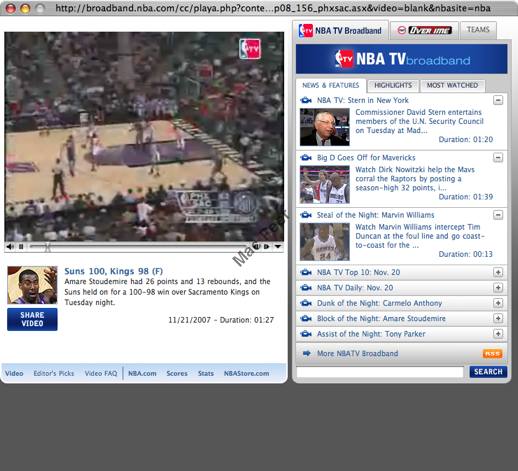Click the video progress seek bar
This screenshot has width=518, height=471.
[x=139, y=247]
